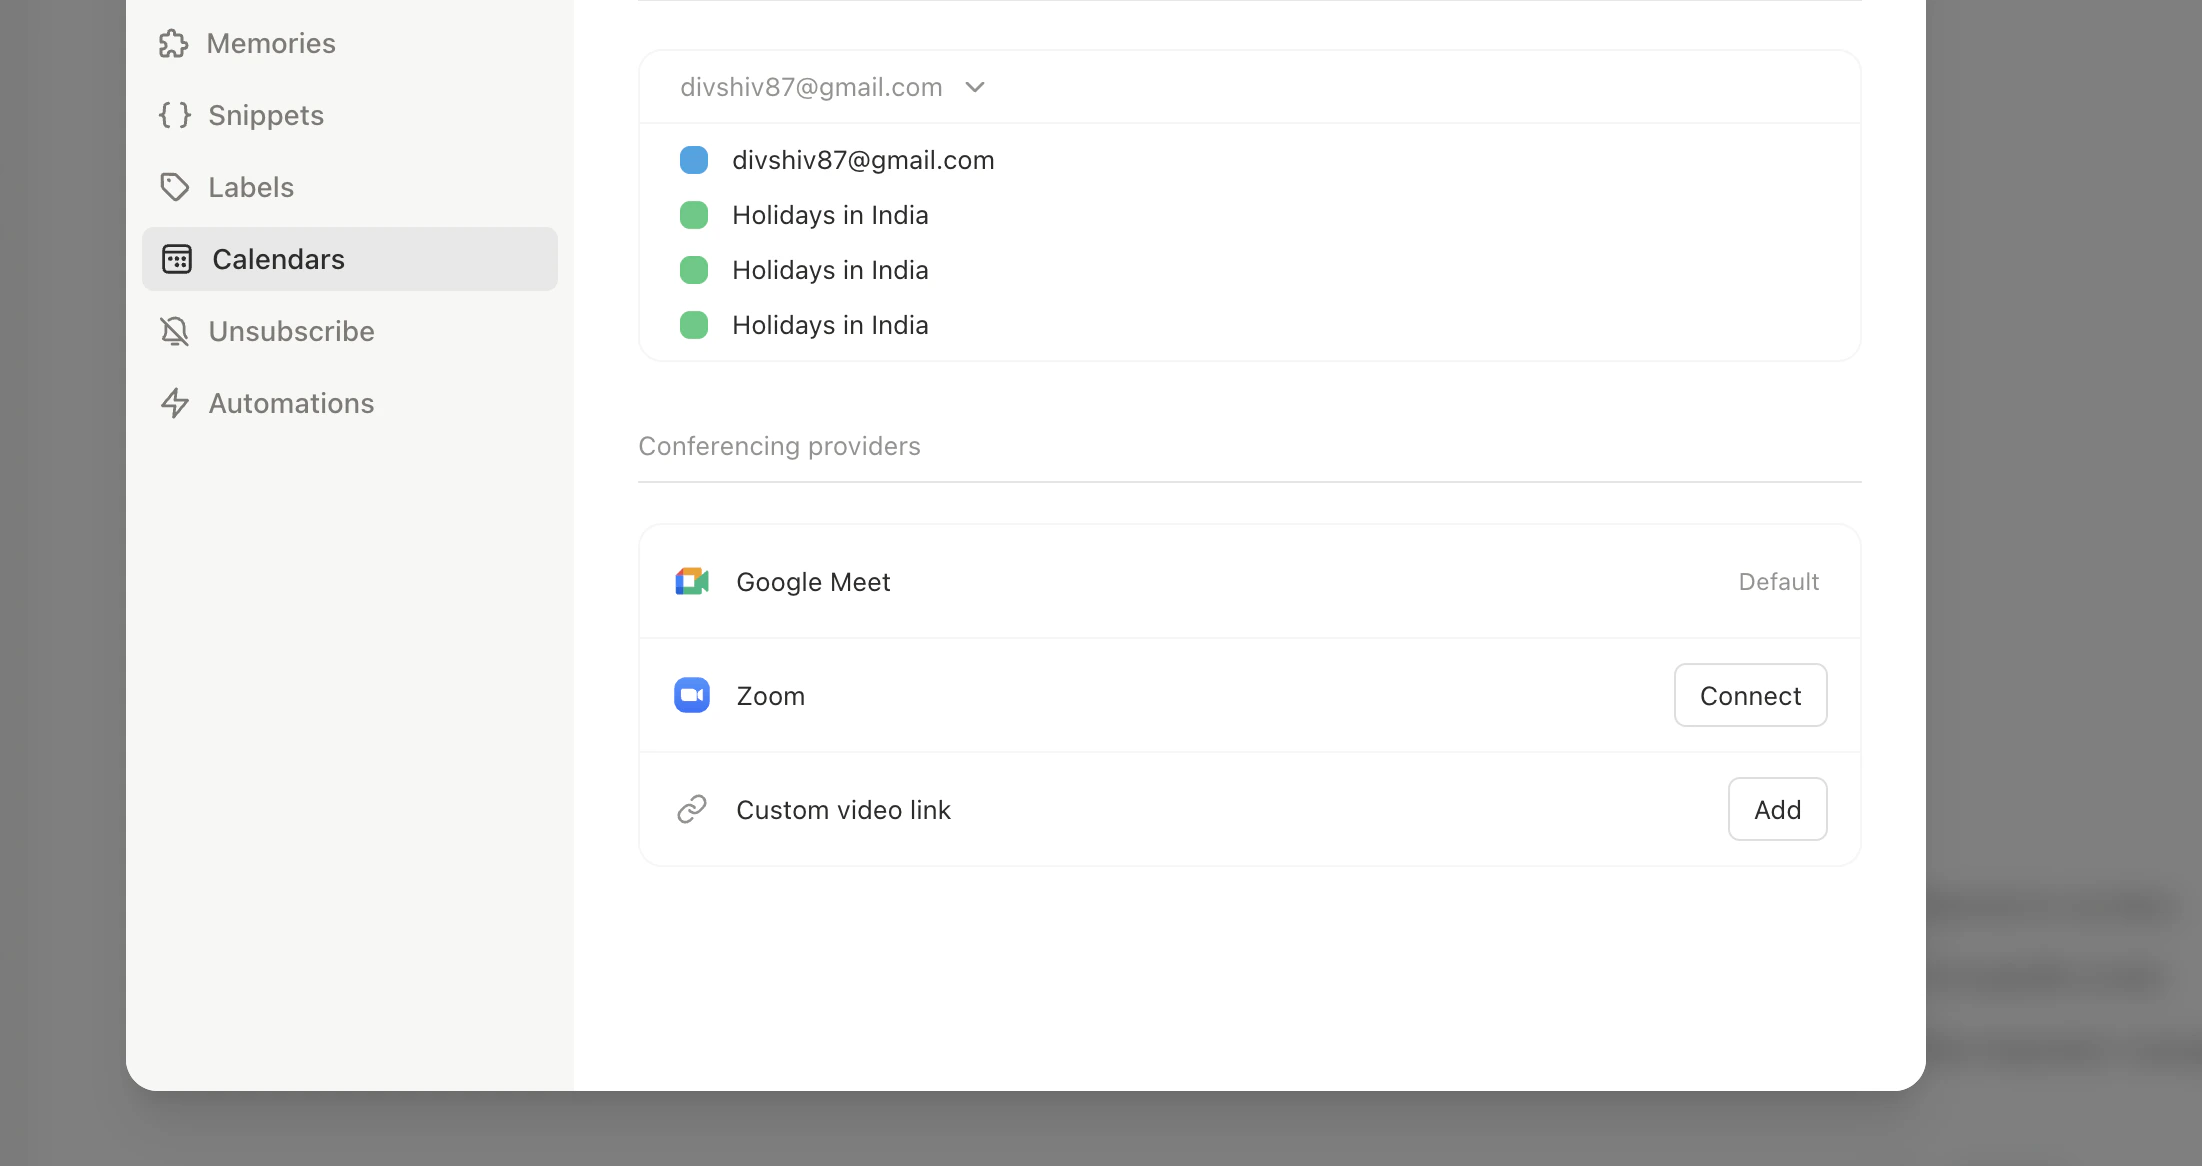2202x1166 pixels.
Task: Click the divshiv87@gmail.com calendar name
Action: tap(862, 160)
